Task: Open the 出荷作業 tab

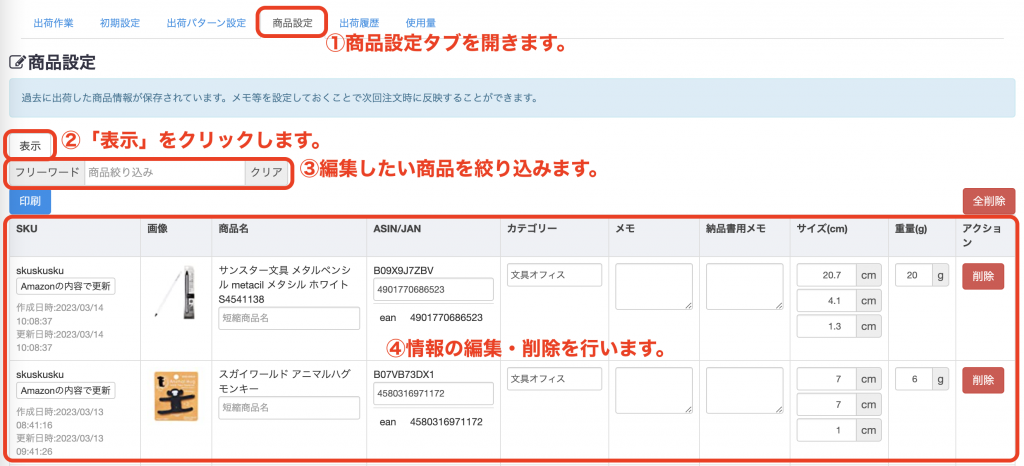Action: pos(54,23)
